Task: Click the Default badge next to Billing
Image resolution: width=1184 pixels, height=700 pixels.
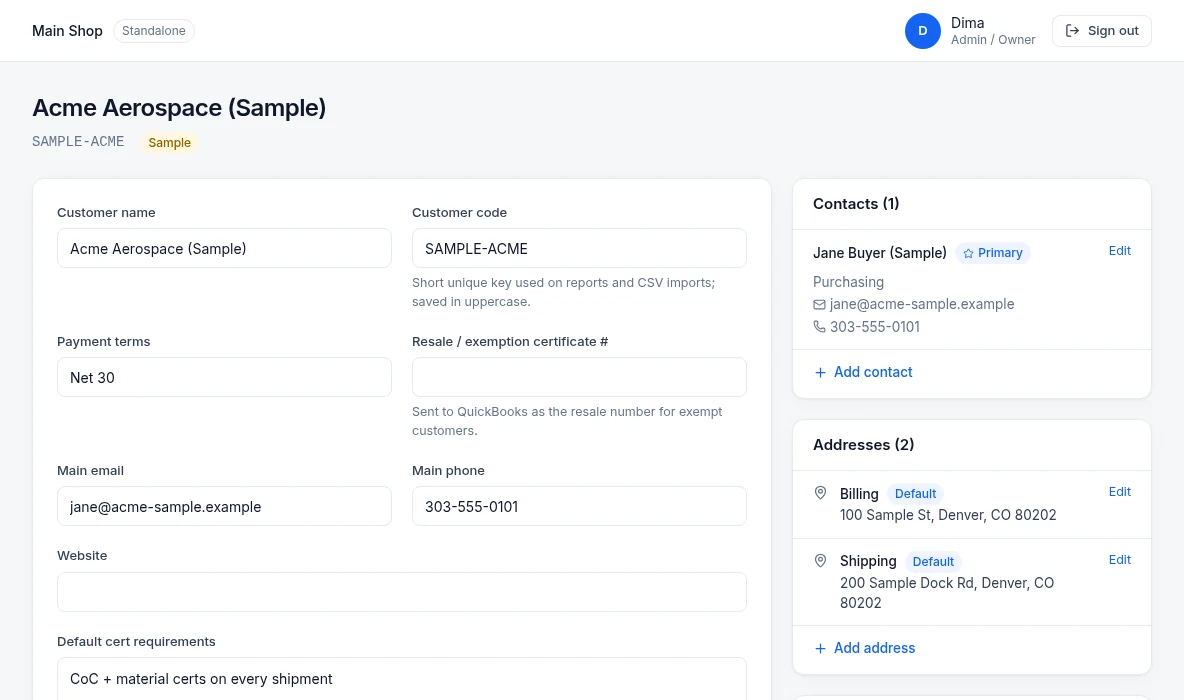Action: tap(915, 494)
